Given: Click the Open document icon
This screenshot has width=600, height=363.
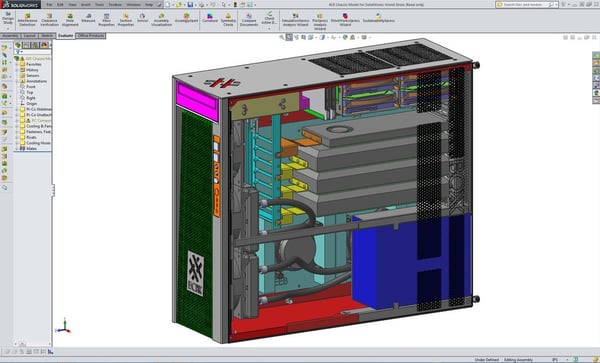Looking at the screenshot, I should [x=179, y=5].
